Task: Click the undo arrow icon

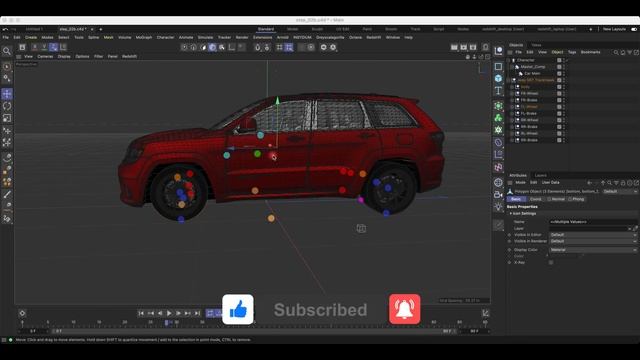Action: point(5,29)
